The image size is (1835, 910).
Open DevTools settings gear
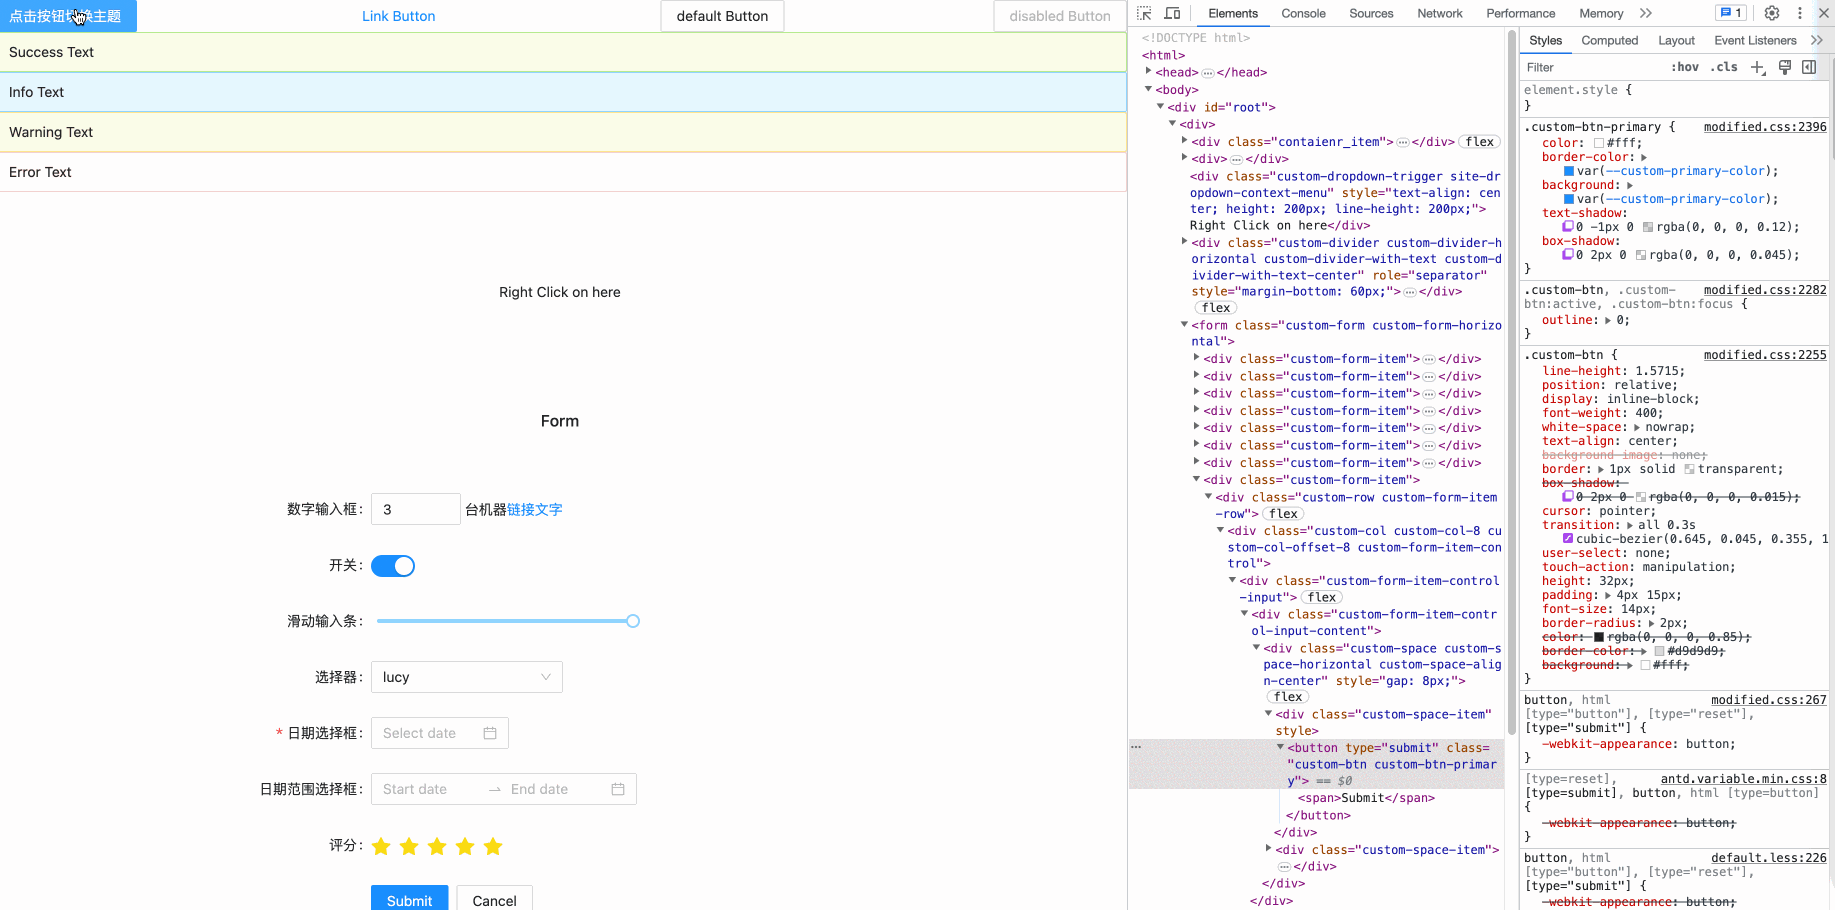coord(1772,13)
